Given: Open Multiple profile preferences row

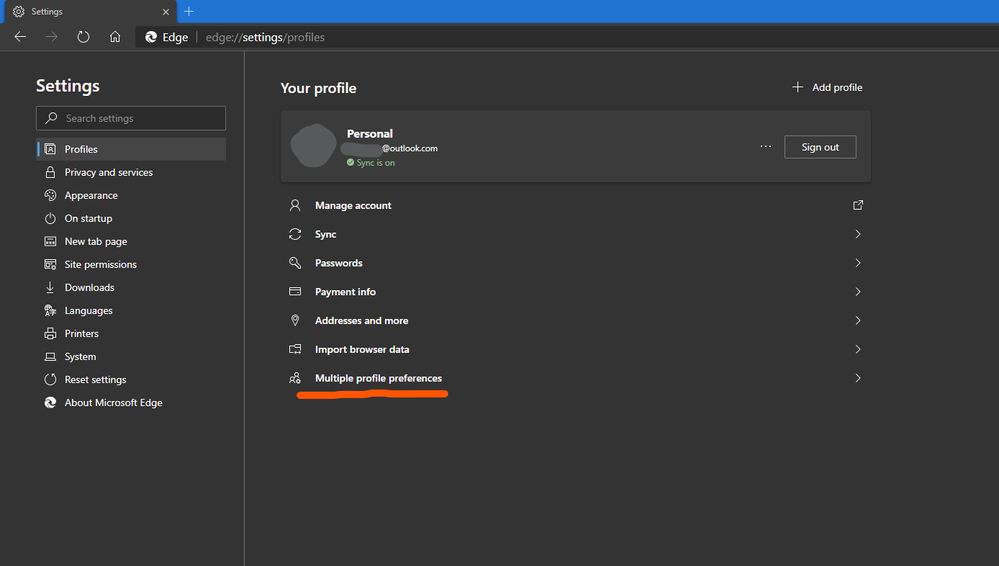Looking at the screenshot, I should click(x=575, y=378).
